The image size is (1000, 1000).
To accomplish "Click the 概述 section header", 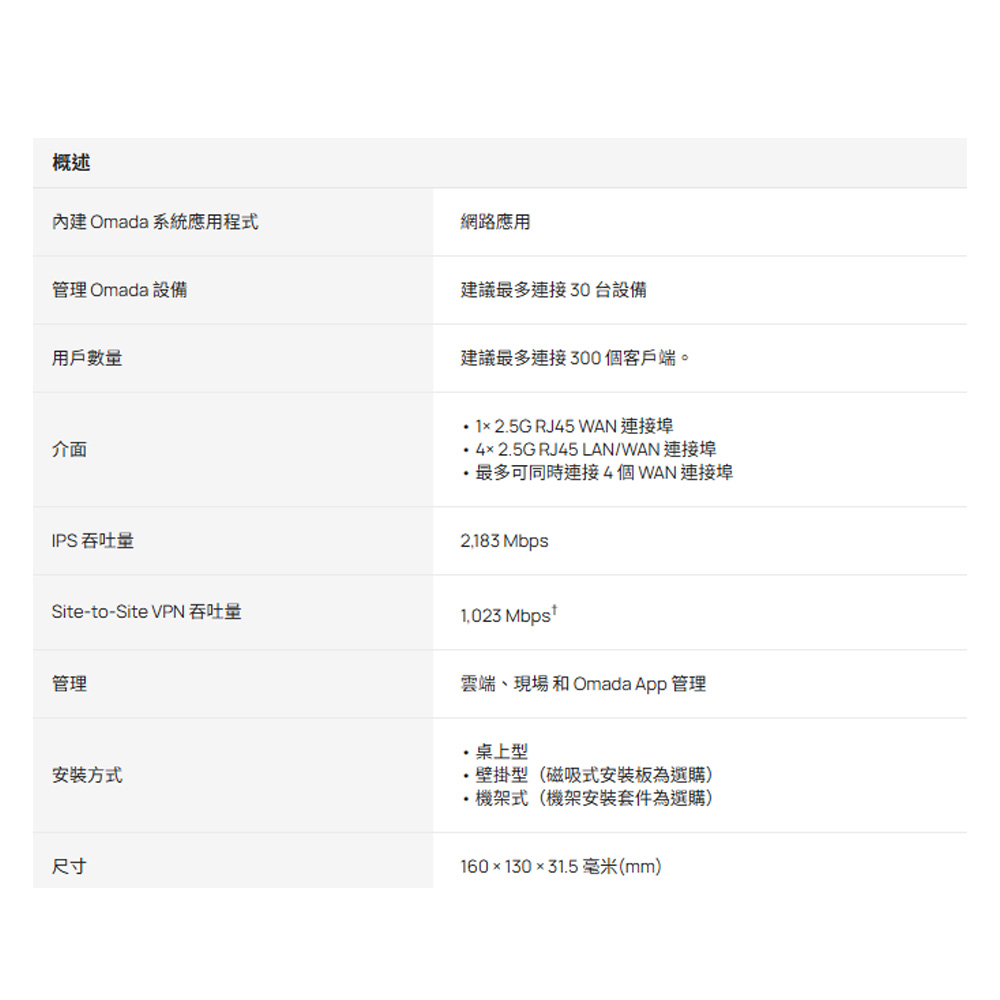I will point(71,163).
